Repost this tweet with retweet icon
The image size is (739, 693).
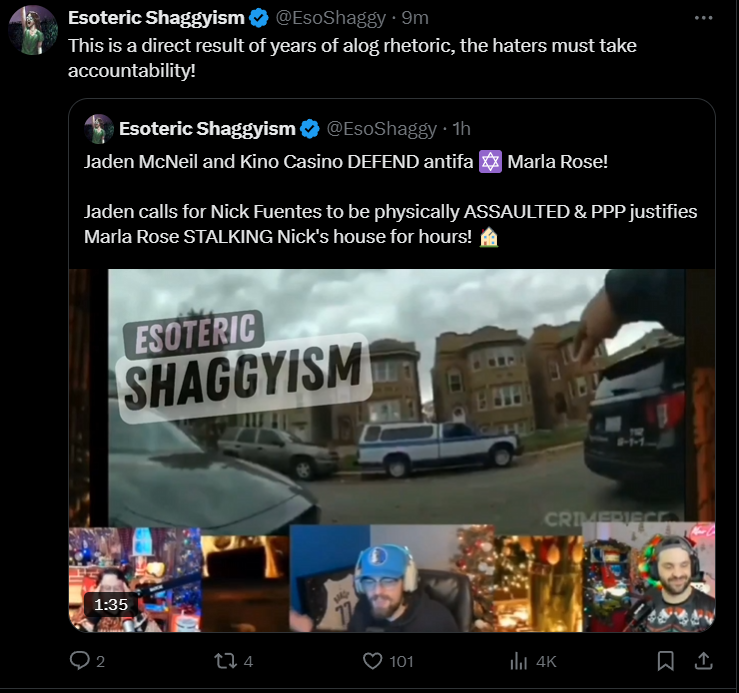pos(226,661)
